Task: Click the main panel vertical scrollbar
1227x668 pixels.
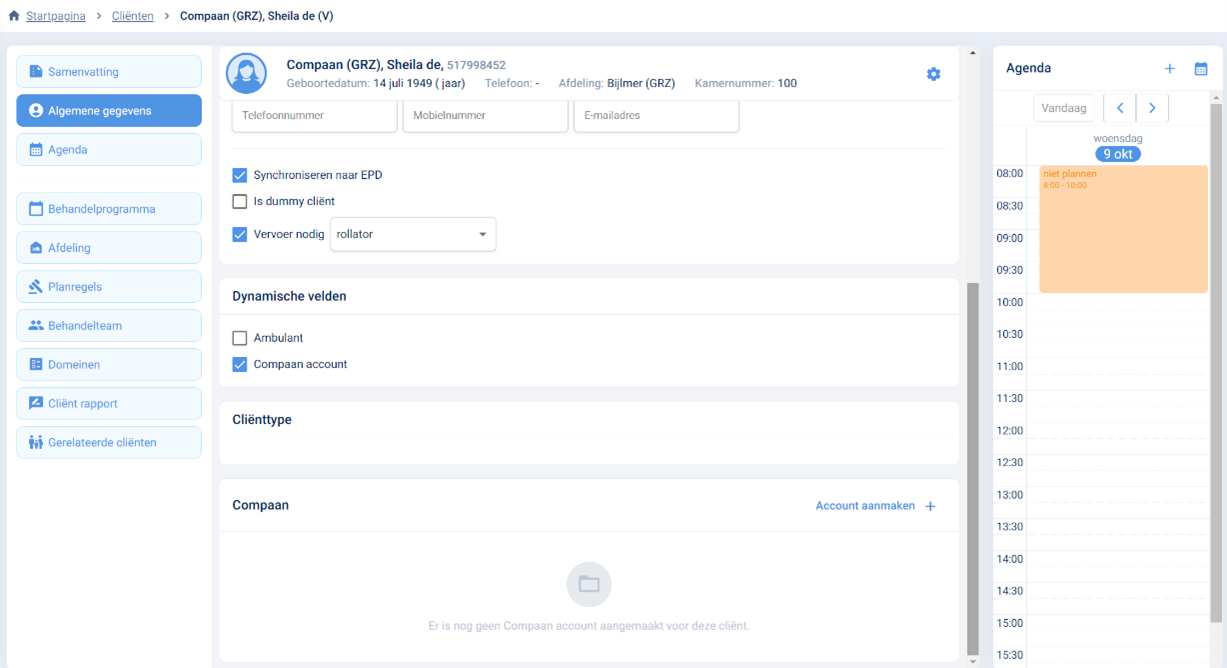Action: pyautogui.click(x=973, y=467)
